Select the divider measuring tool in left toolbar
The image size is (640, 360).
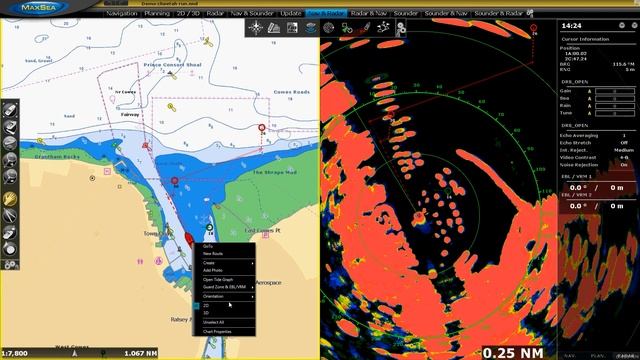10,216
